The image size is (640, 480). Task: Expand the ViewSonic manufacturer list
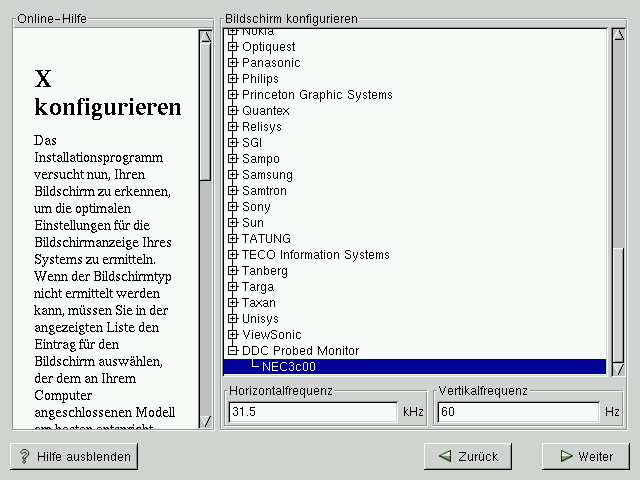tap(233, 335)
